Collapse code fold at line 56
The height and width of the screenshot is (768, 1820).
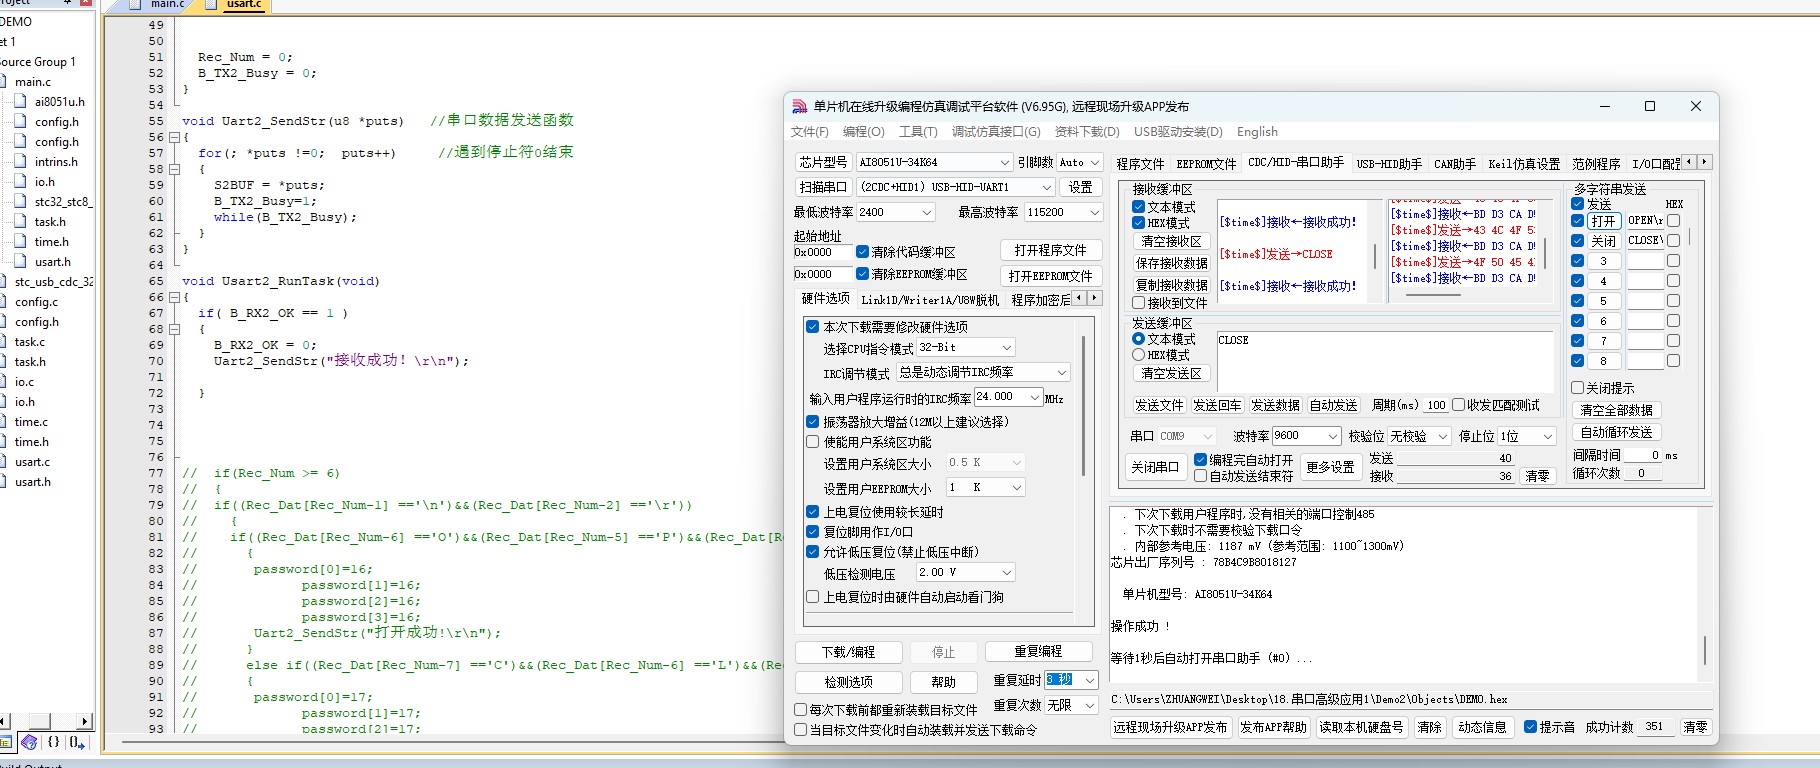tap(173, 137)
